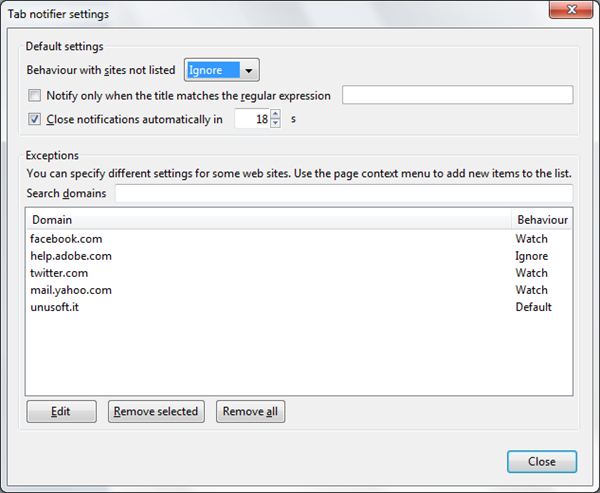Screen dimensions: 600x493
Task: Increase auto-close seconds with up arrow
Action: tap(275, 114)
